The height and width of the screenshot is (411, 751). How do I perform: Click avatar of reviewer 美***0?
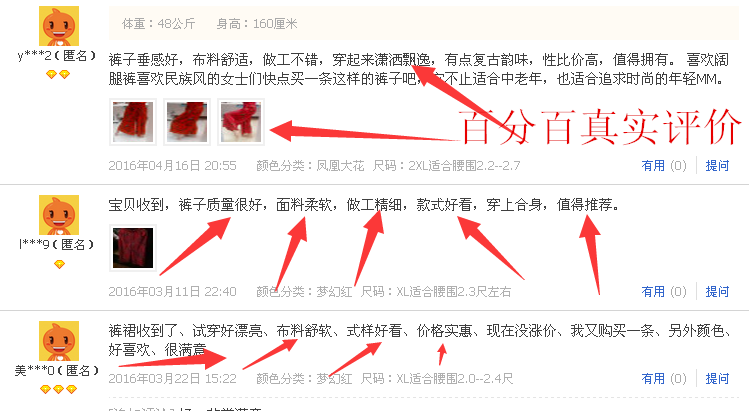(58, 341)
